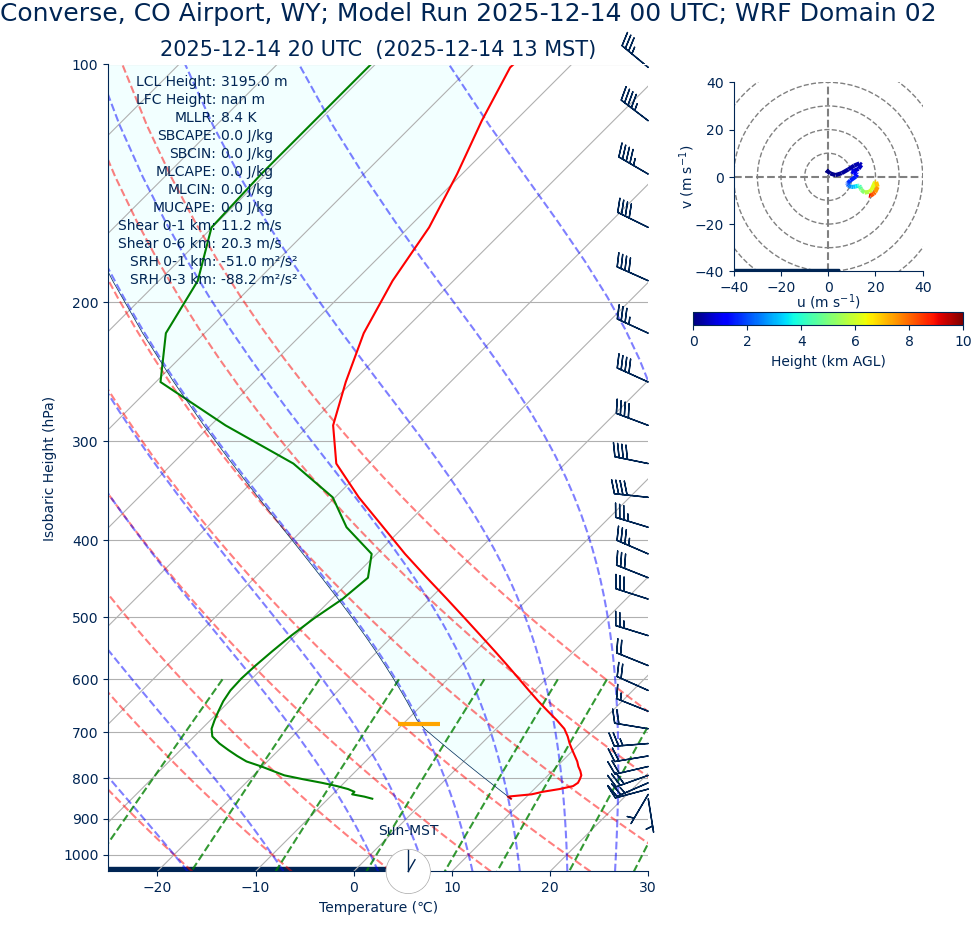Screen dimensions: 972x936
Task: Click the orange LCL marker line
Action: [418, 723]
